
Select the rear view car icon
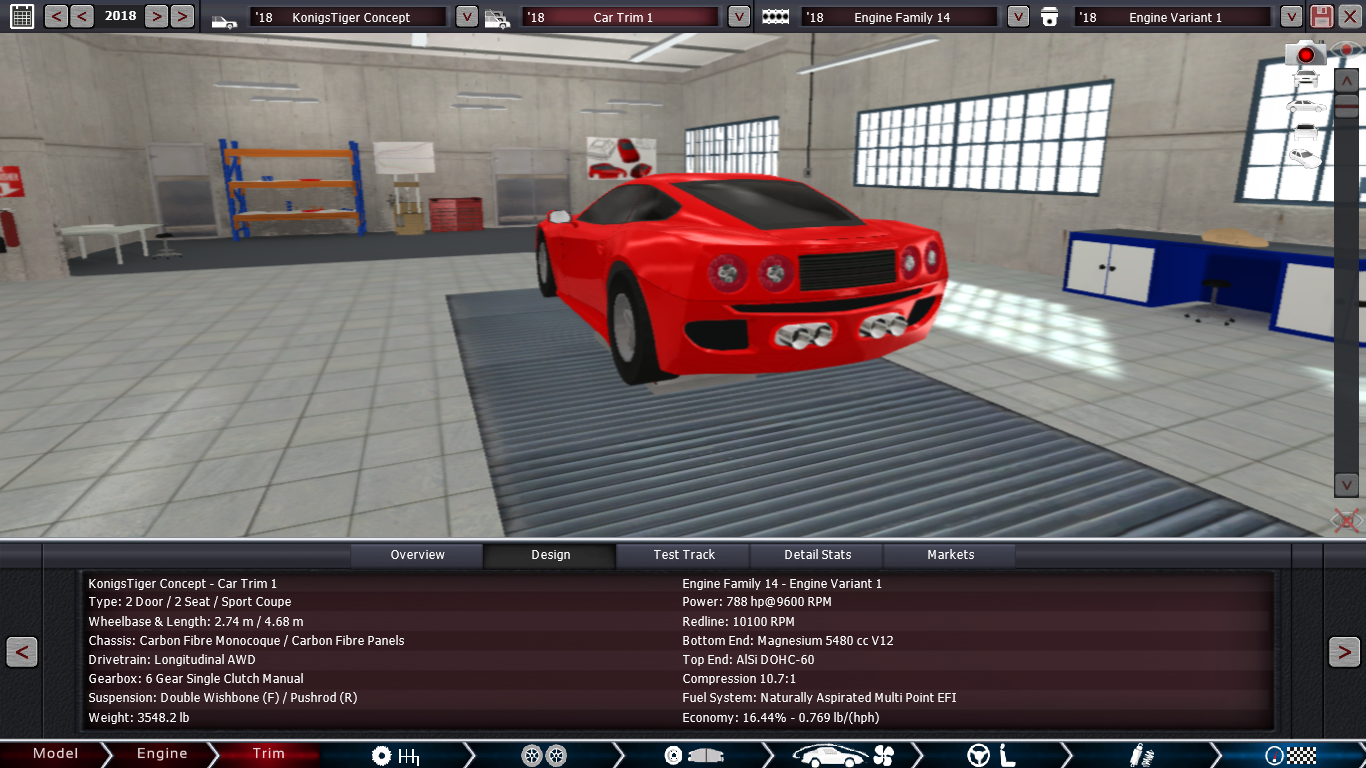click(x=1305, y=131)
